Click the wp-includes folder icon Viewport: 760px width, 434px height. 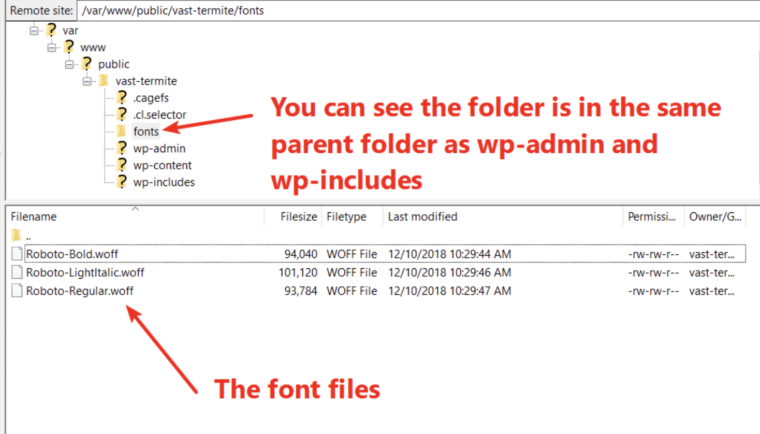coord(122,182)
